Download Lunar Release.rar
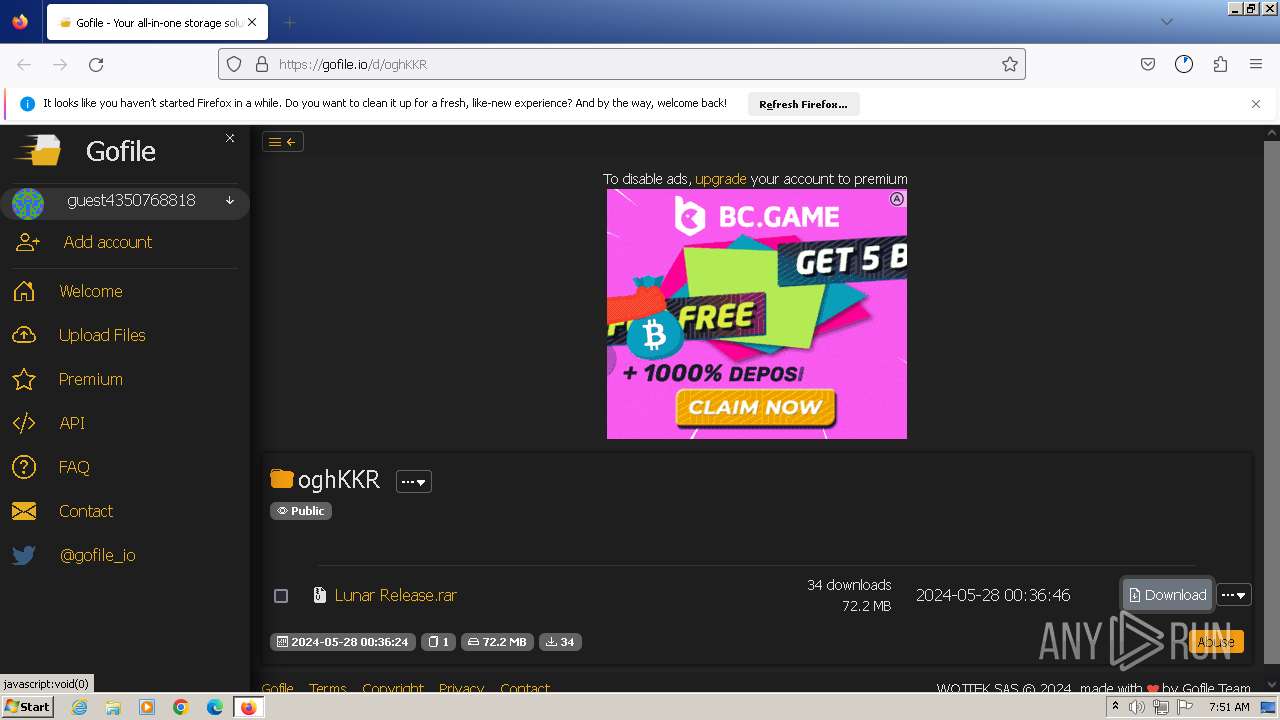This screenshot has width=1280, height=720. (1167, 595)
